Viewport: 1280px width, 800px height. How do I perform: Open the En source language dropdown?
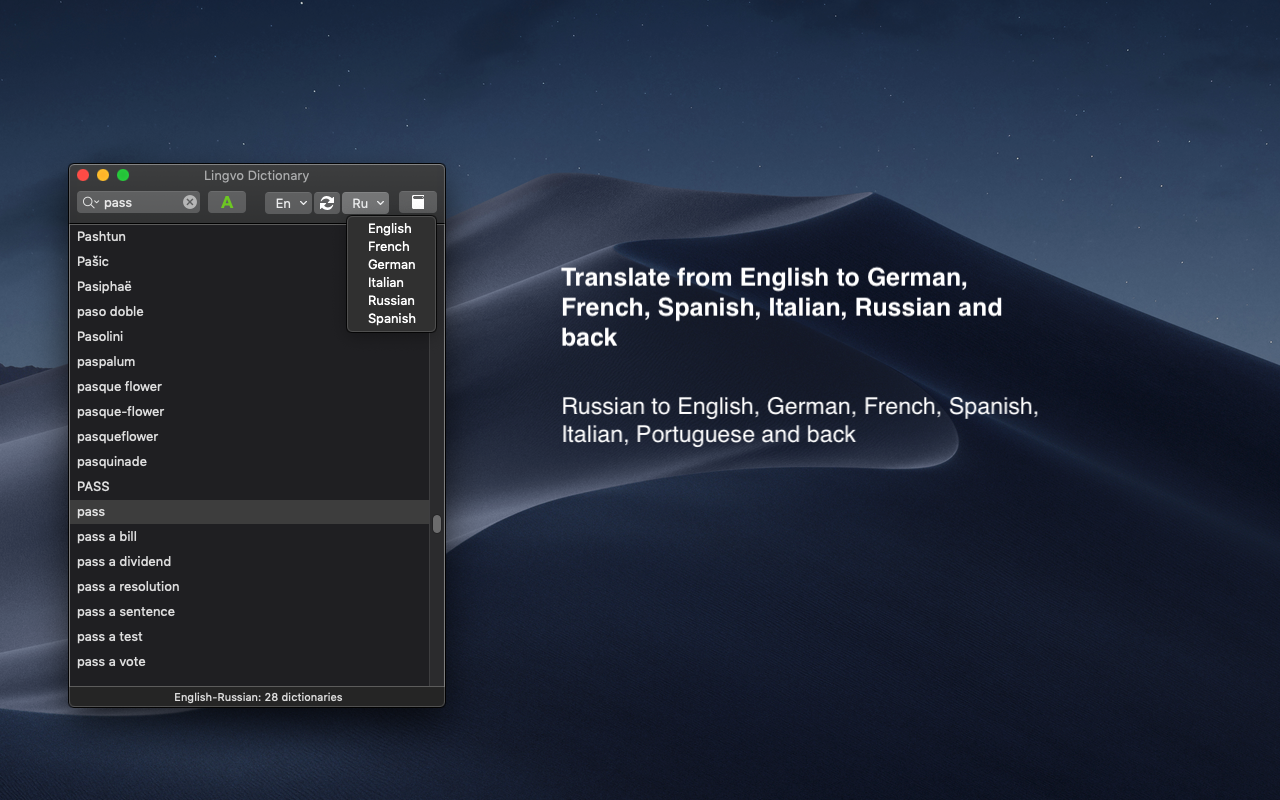point(288,203)
